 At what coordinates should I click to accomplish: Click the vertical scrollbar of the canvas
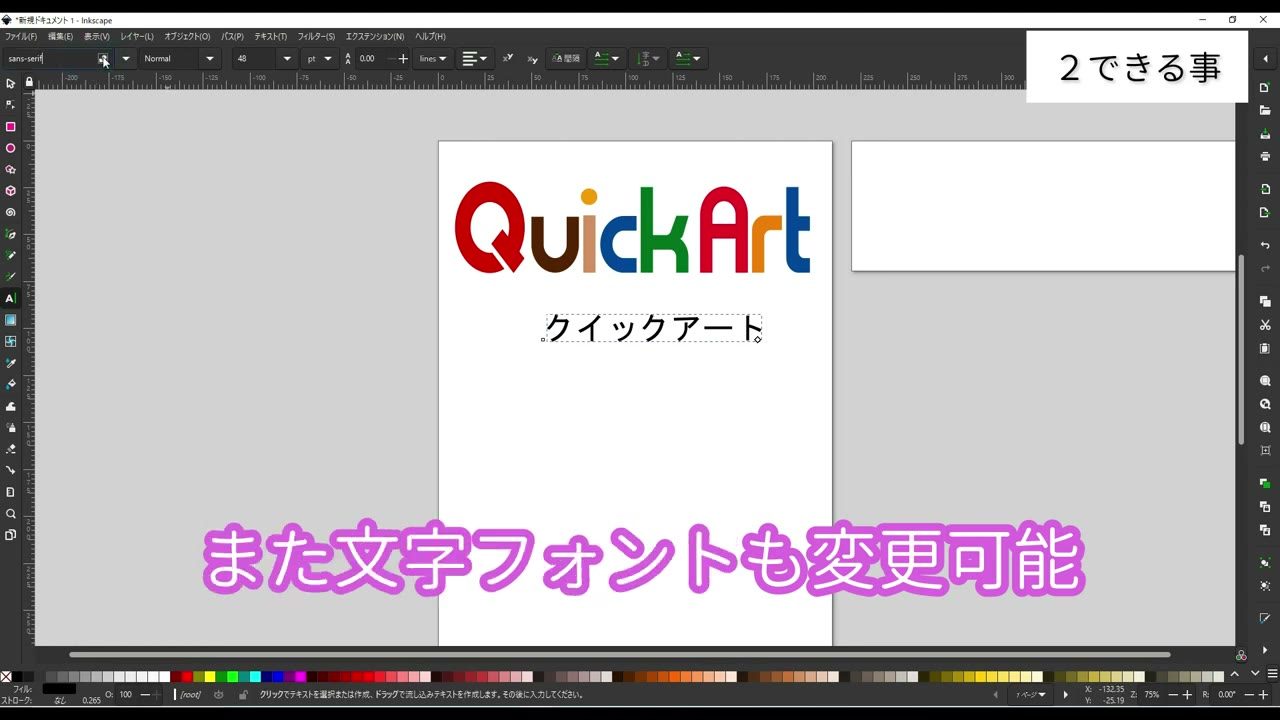pyautogui.click(x=1241, y=349)
